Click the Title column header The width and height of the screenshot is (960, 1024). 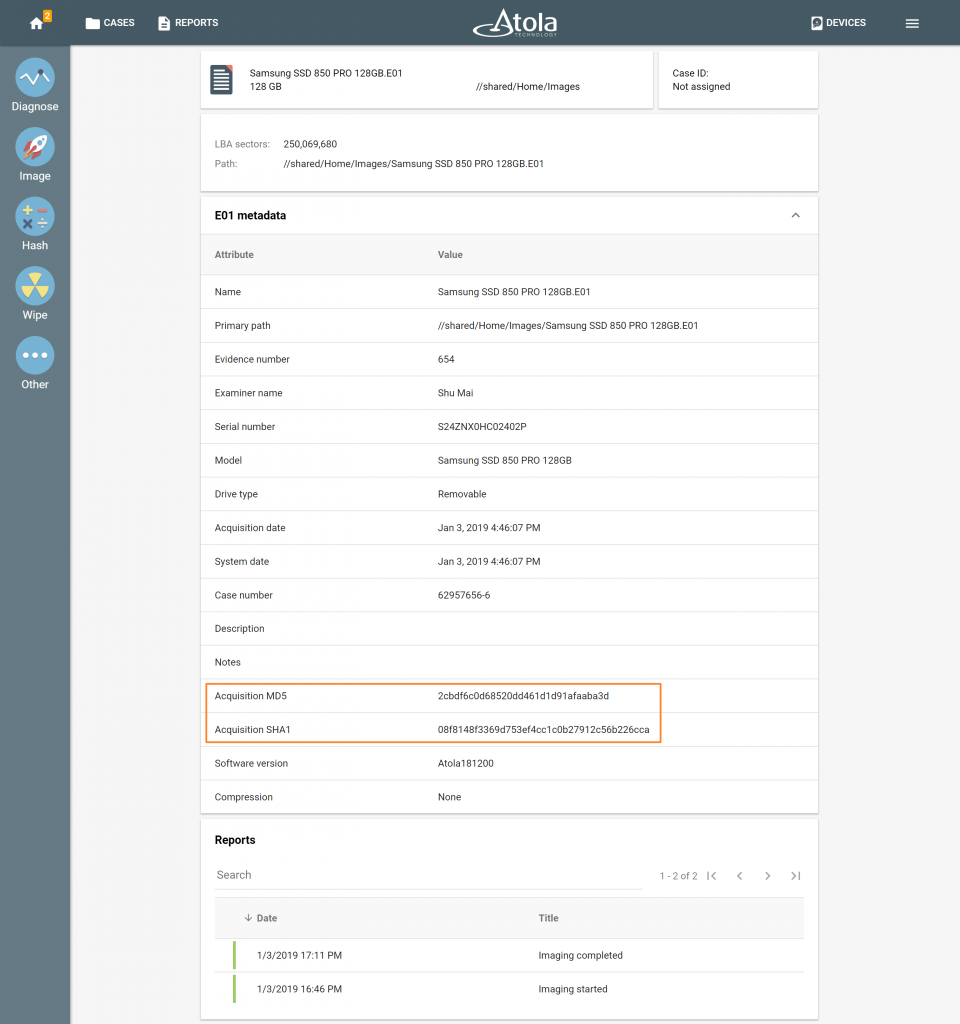click(x=548, y=918)
